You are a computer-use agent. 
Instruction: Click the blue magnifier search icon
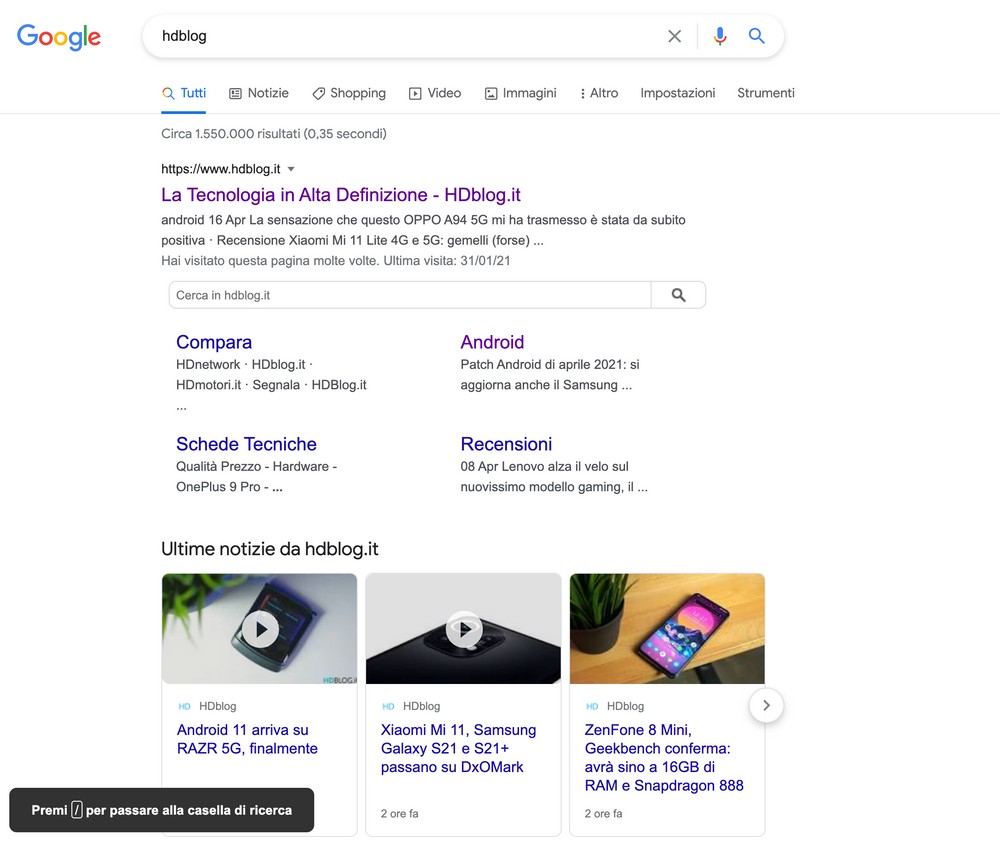(x=757, y=36)
